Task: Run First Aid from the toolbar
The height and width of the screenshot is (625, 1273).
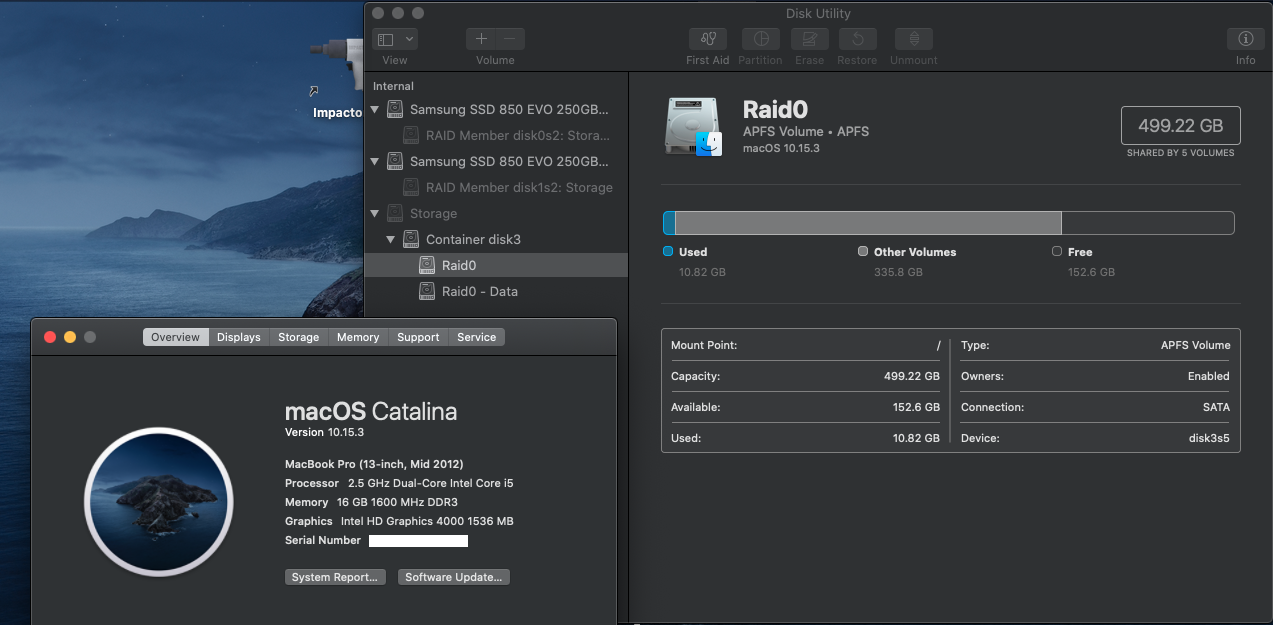Action: coord(708,39)
